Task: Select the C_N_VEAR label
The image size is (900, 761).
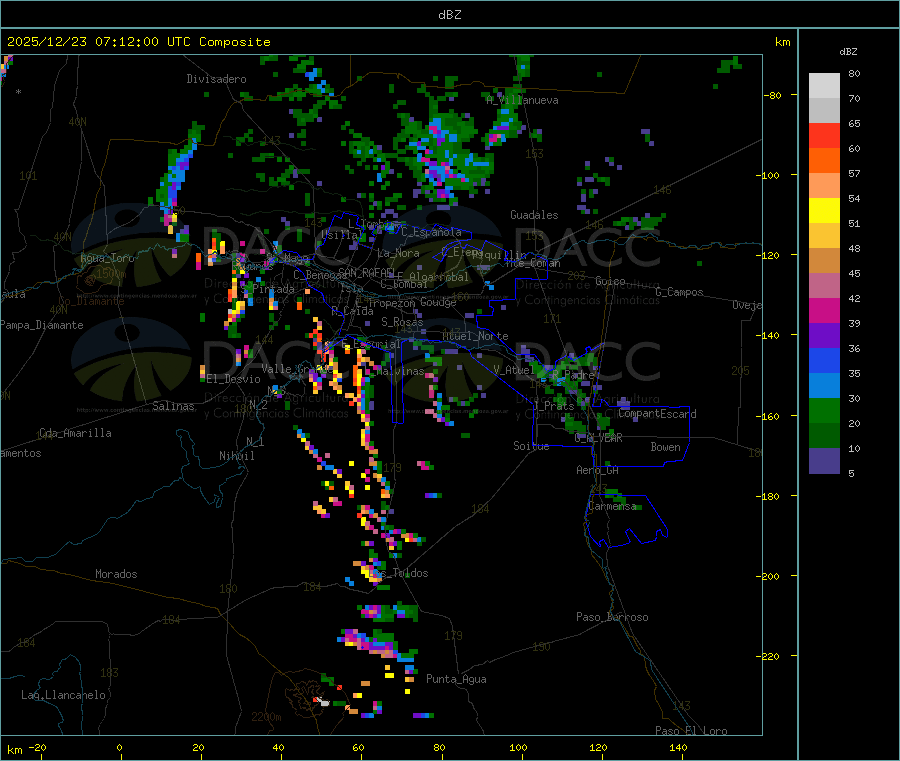Action: click(598, 438)
